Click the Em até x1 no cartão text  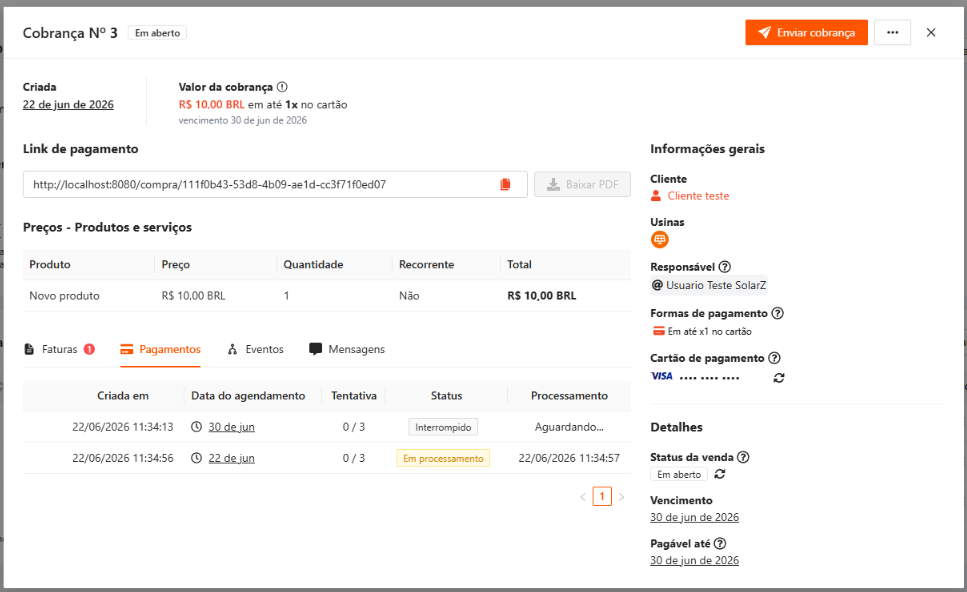coord(709,332)
